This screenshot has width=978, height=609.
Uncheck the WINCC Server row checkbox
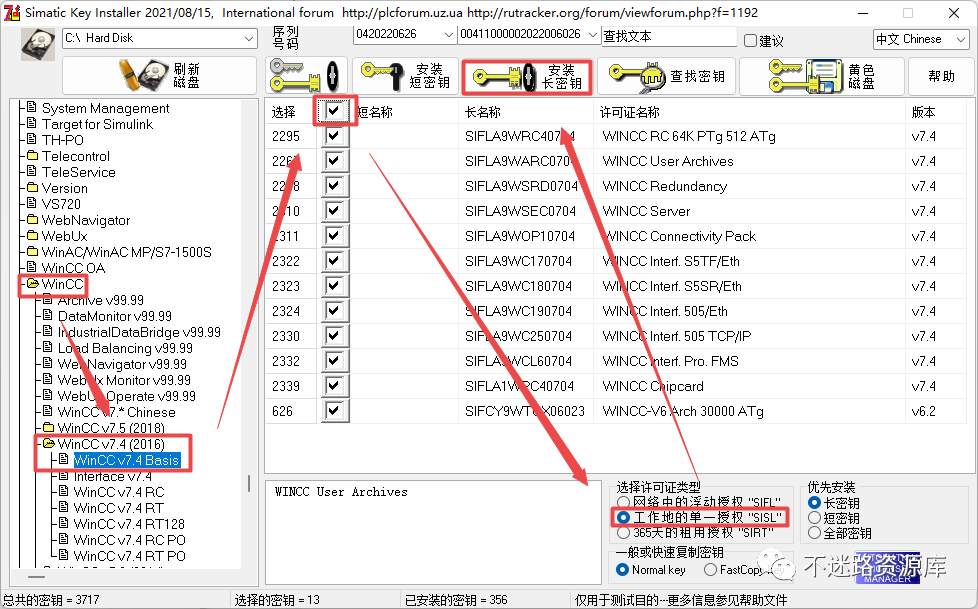click(334, 210)
